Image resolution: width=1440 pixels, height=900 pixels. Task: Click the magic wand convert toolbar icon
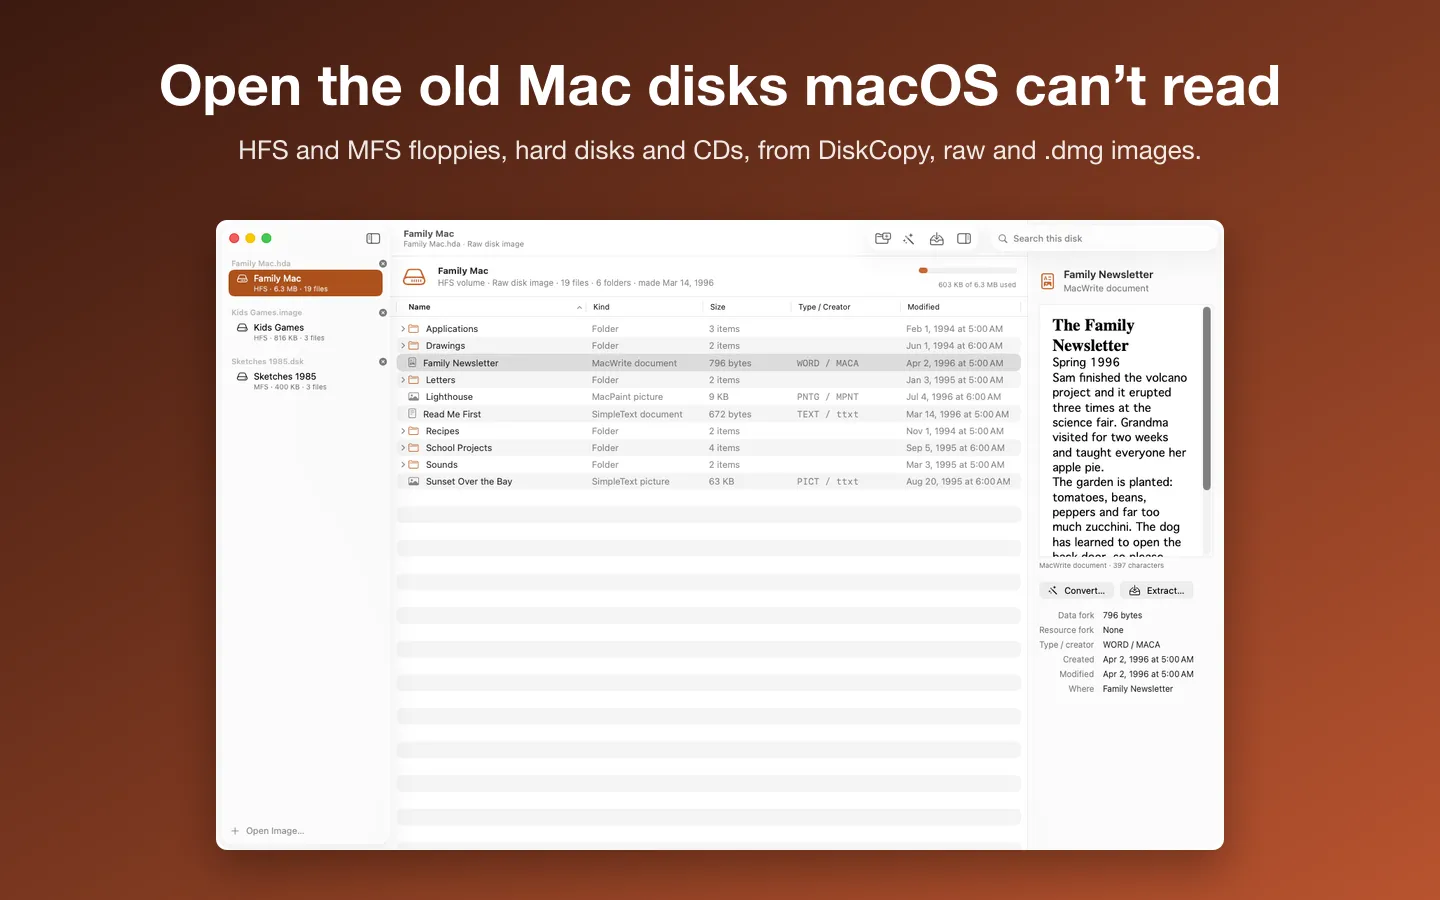point(909,239)
